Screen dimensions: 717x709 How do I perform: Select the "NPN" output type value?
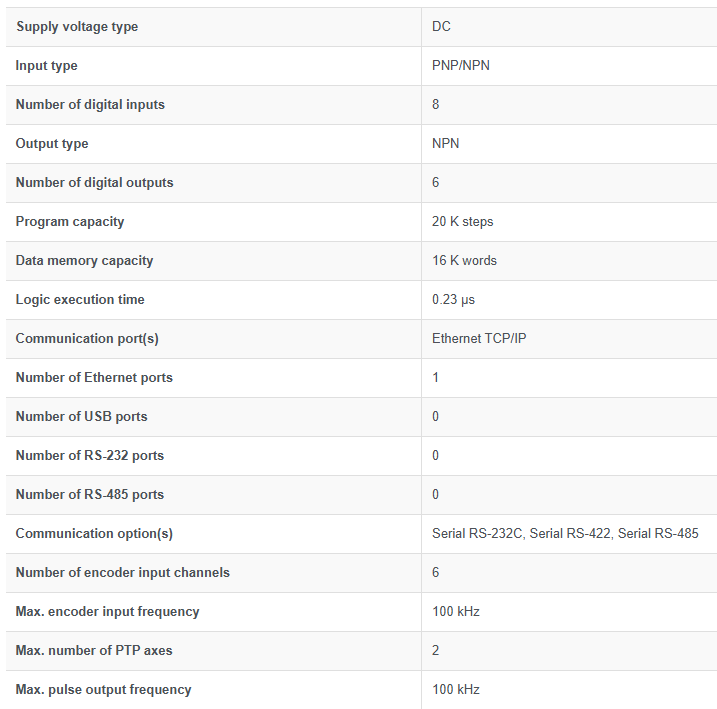point(446,144)
